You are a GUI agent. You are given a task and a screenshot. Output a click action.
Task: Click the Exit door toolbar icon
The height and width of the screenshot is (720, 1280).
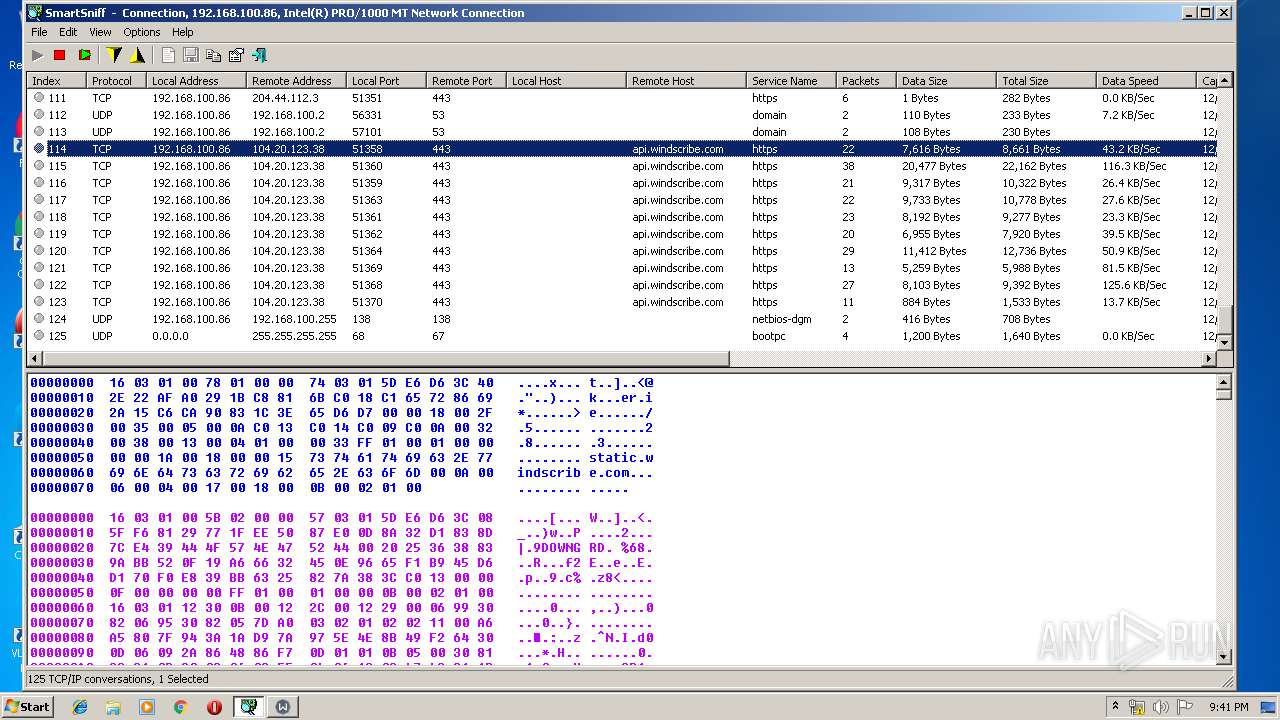pyautogui.click(x=259, y=55)
